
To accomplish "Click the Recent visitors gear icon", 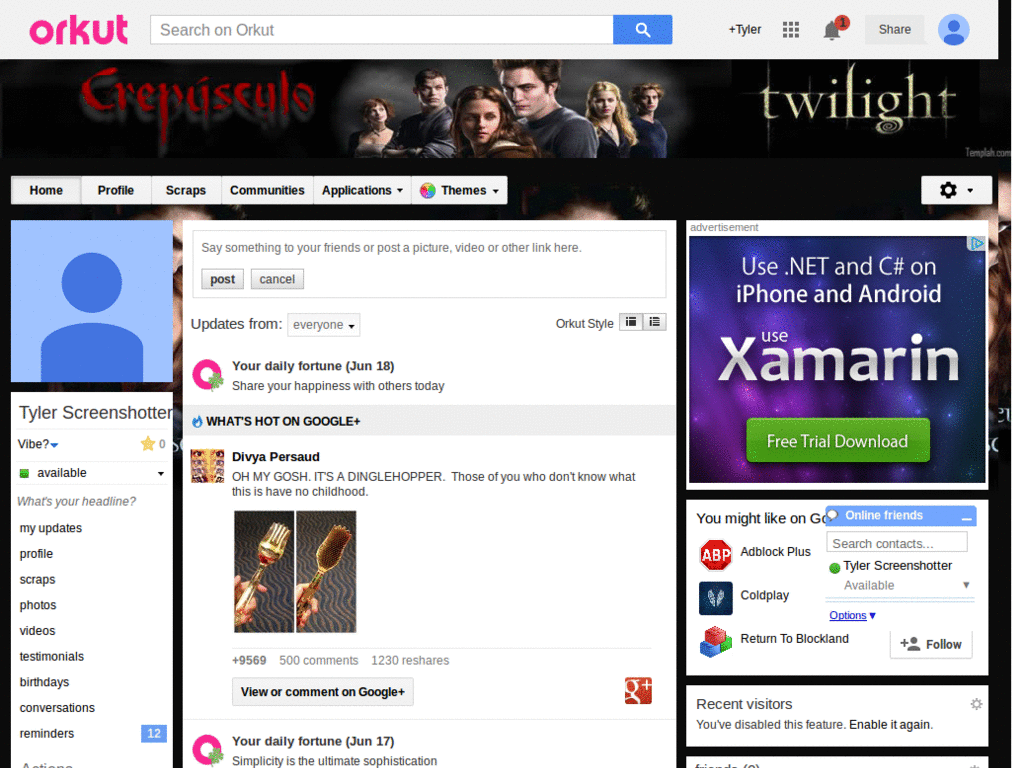I will [x=976, y=704].
